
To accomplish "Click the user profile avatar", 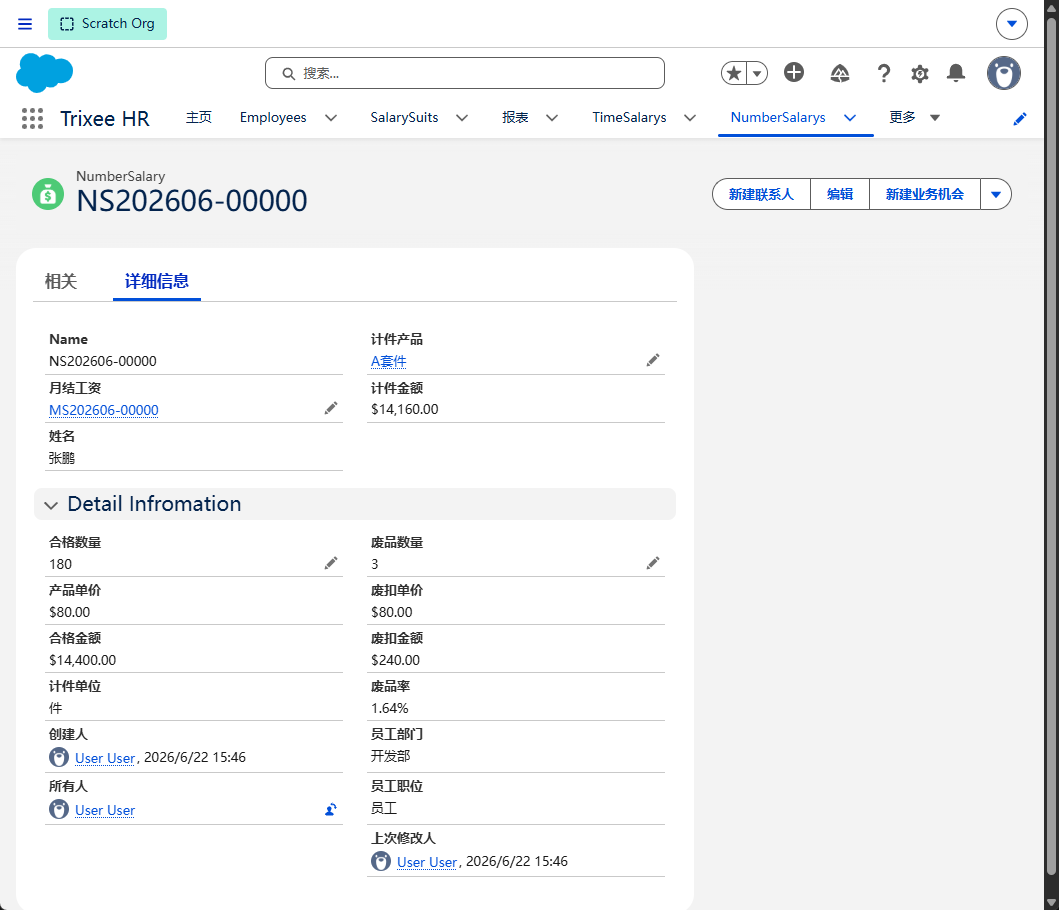I will click(x=1004, y=73).
